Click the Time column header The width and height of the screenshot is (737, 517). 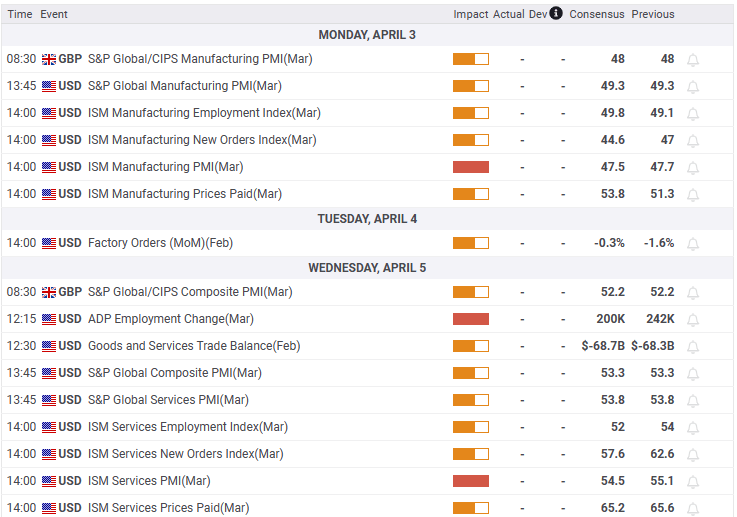coord(20,14)
